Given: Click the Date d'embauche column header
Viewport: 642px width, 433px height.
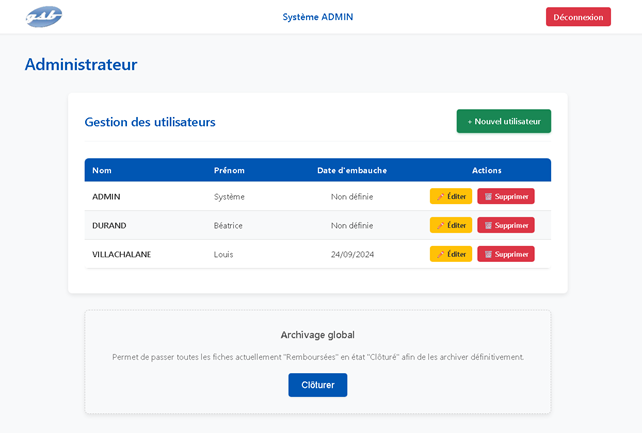Looking at the screenshot, I should tap(352, 170).
